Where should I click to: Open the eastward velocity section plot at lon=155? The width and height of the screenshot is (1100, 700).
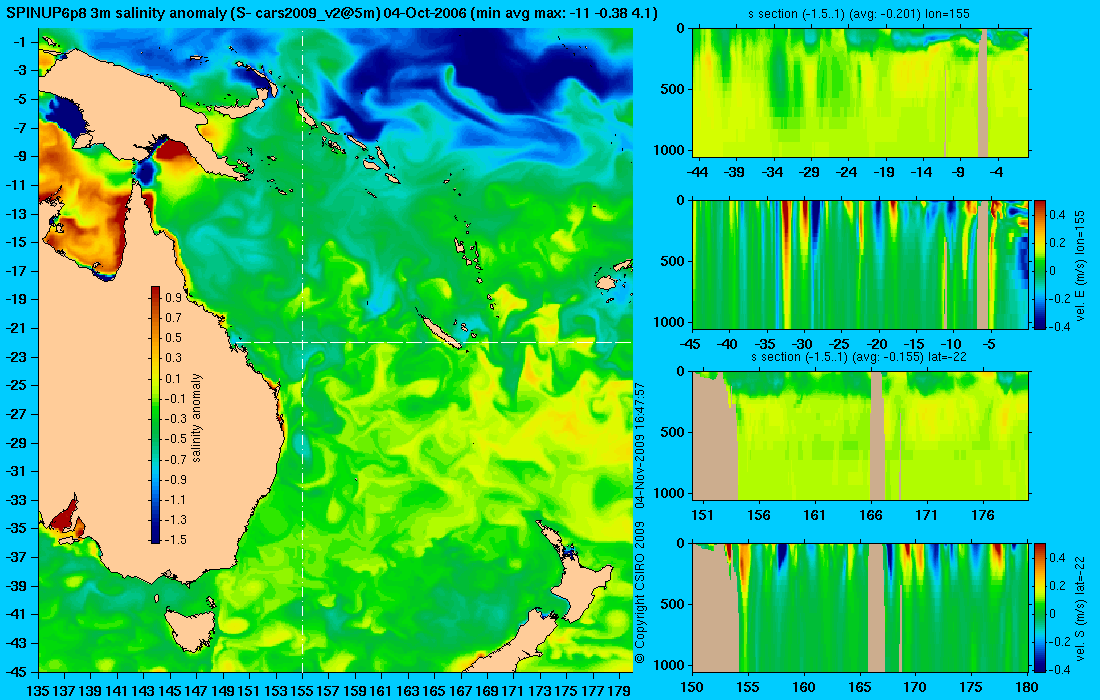tap(861, 264)
